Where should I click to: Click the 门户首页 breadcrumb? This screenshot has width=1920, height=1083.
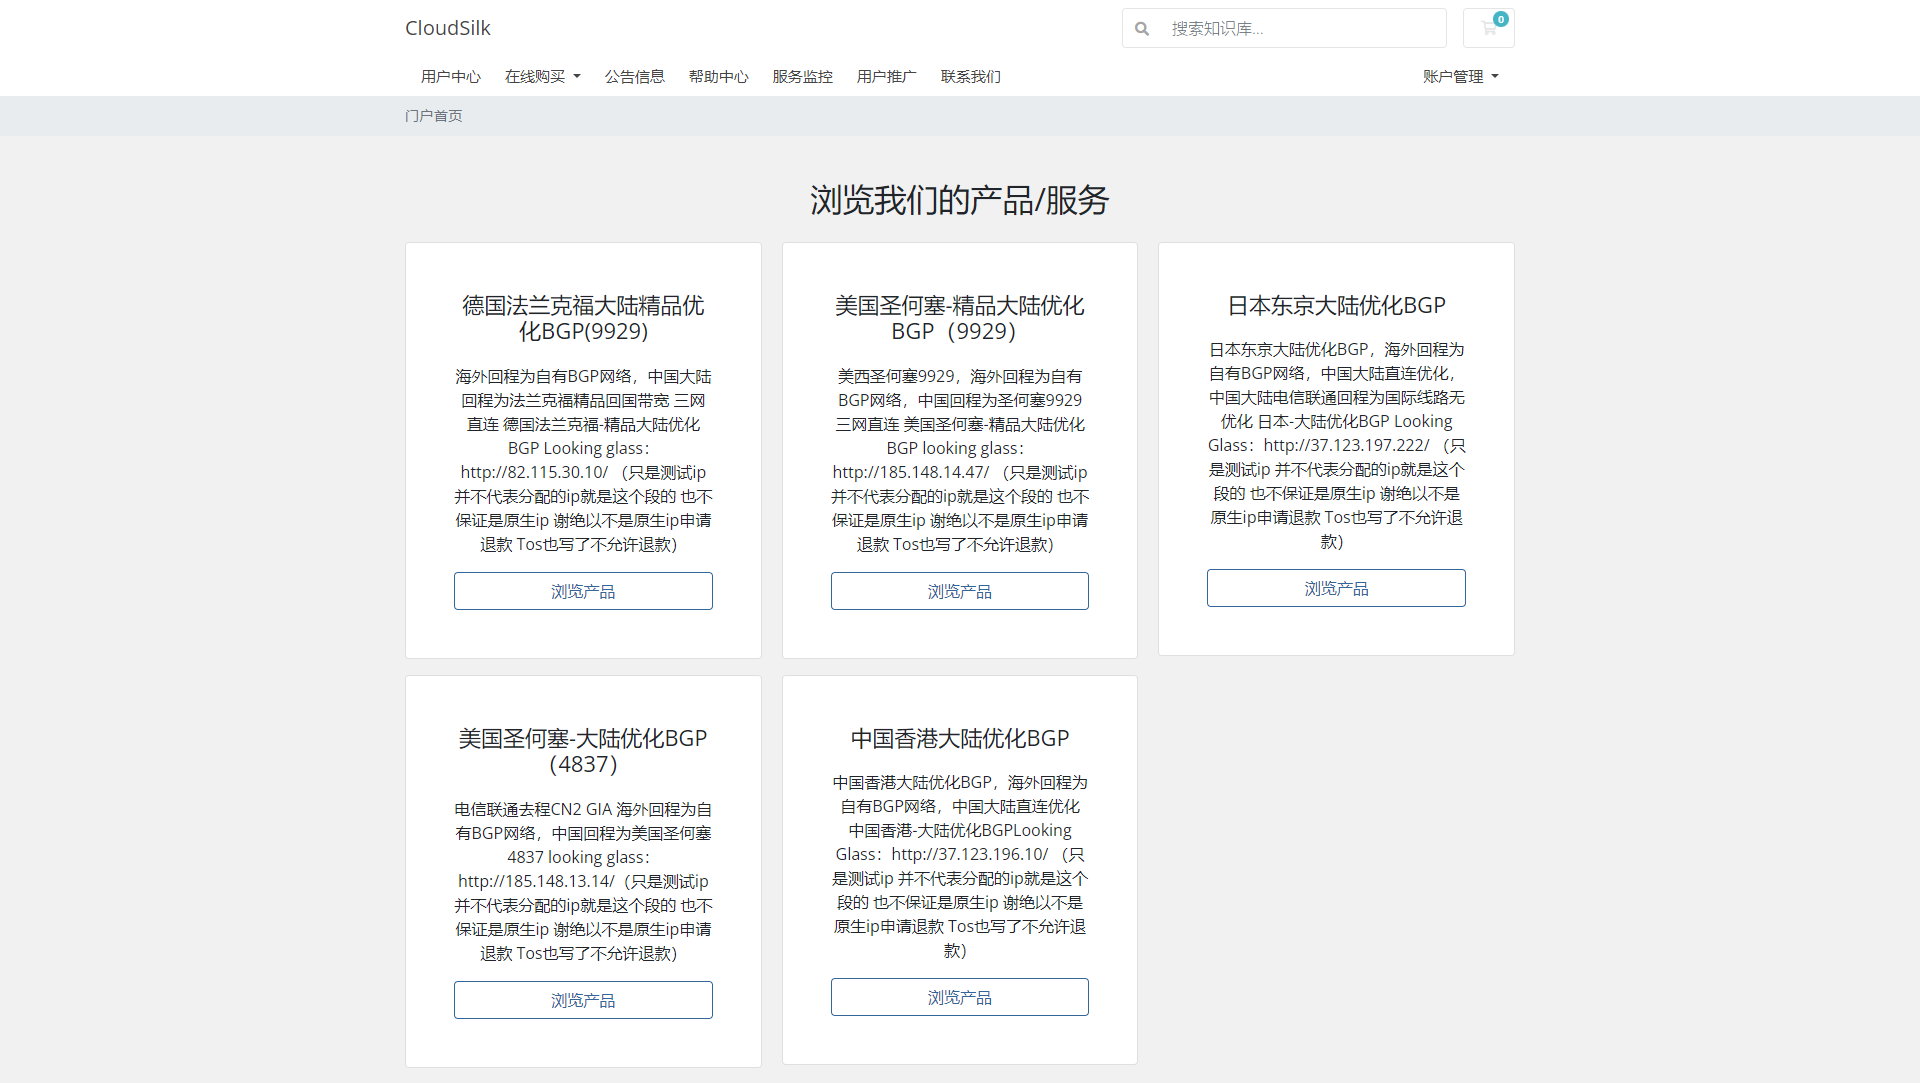pyautogui.click(x=434, y=116)
